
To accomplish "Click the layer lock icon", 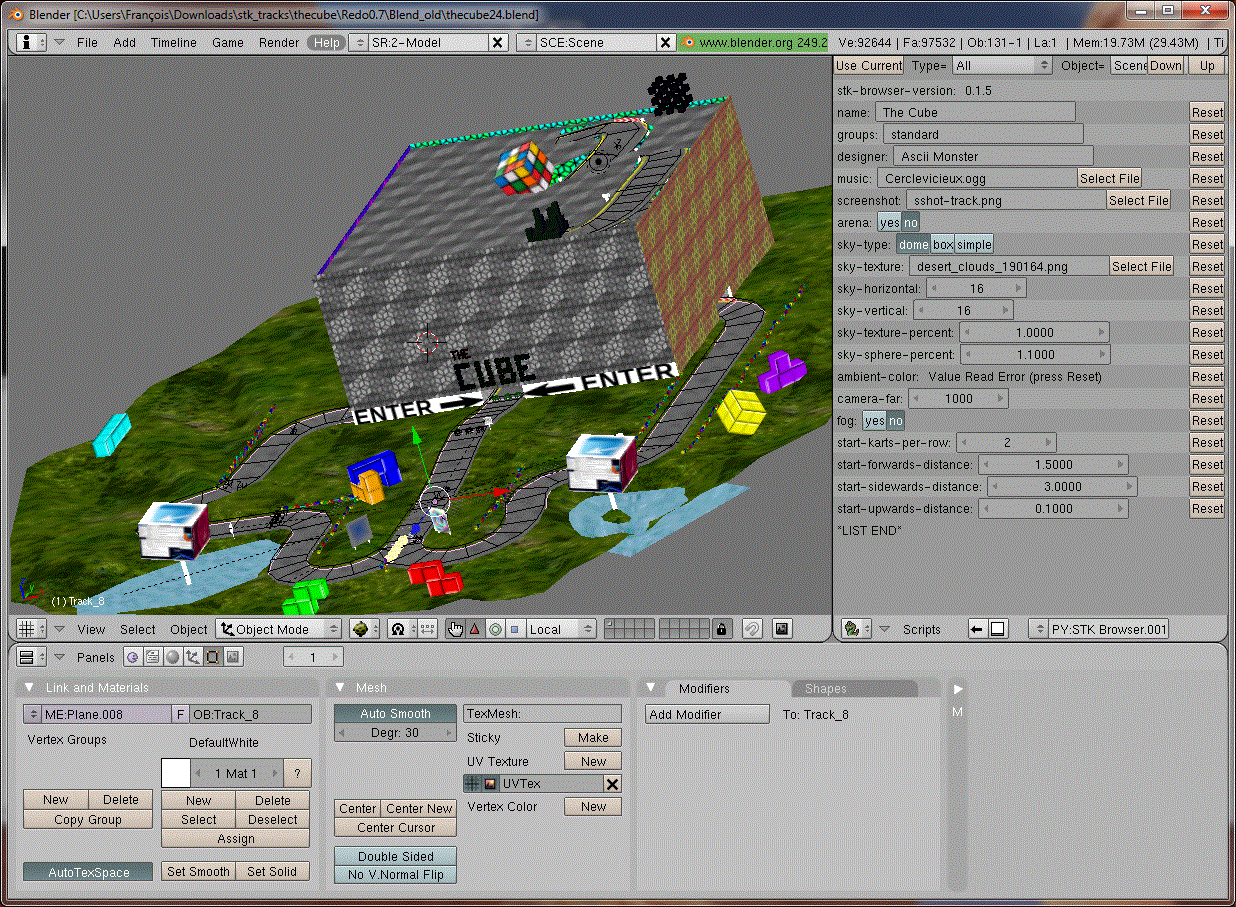I will click(x=721, y=629).
